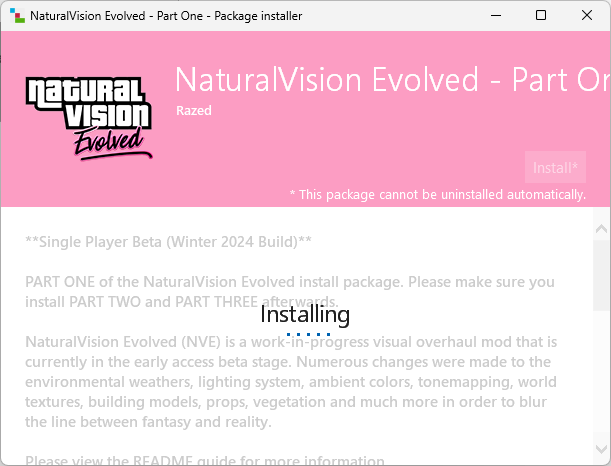Click the description scrollbar thumb
Image resolution: width=611 pixels, height=466 pixels.
pos(602,275)
